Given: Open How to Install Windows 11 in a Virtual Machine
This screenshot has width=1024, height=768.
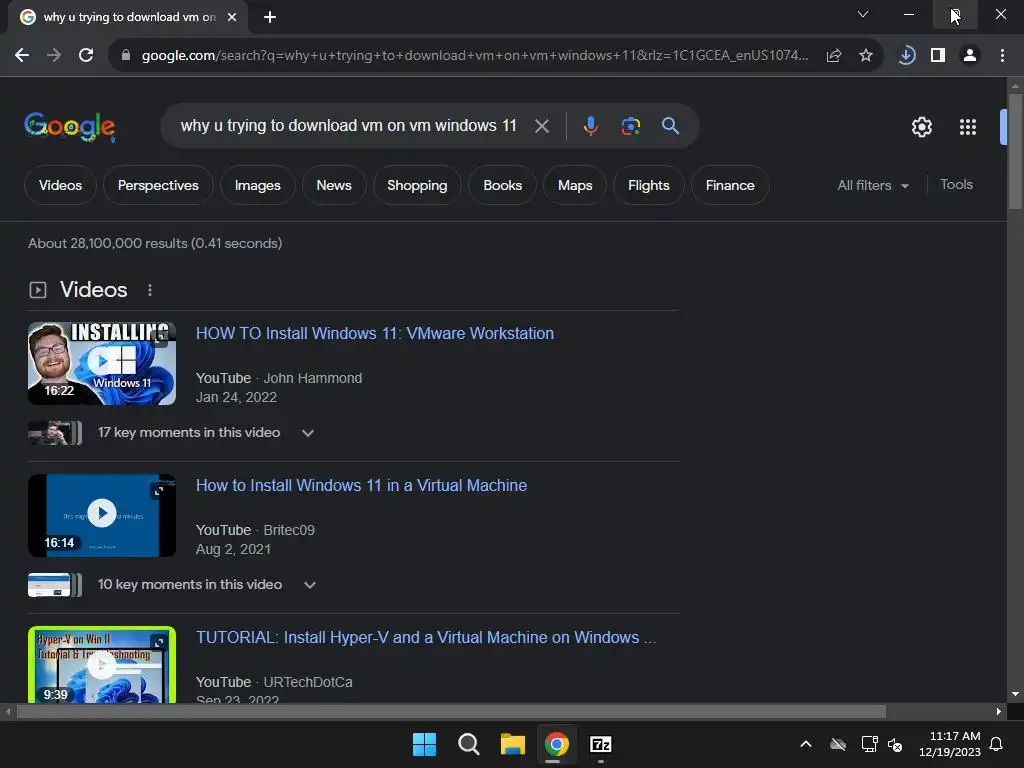Looking at the screenshot, I should click(361, 485).
